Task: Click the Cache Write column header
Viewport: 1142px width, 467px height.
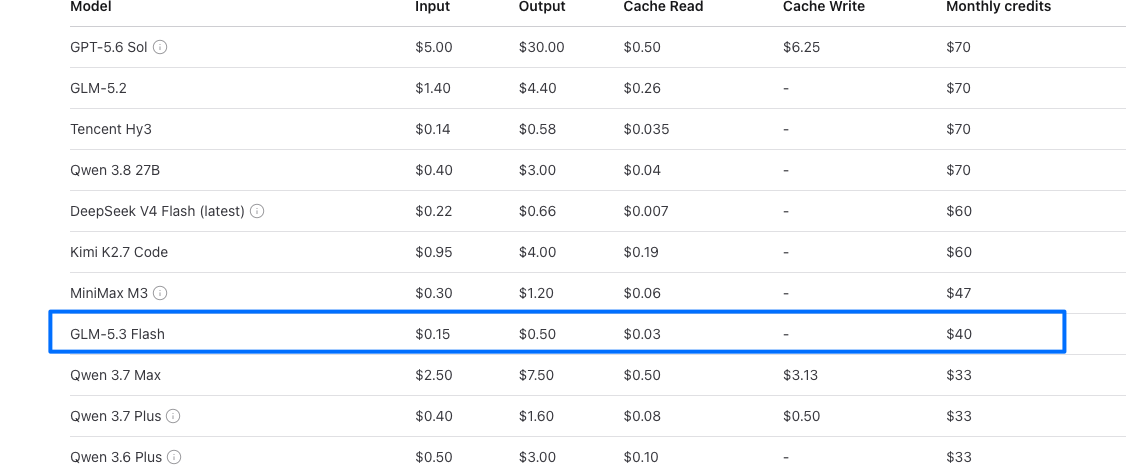Action: point(824,7)
